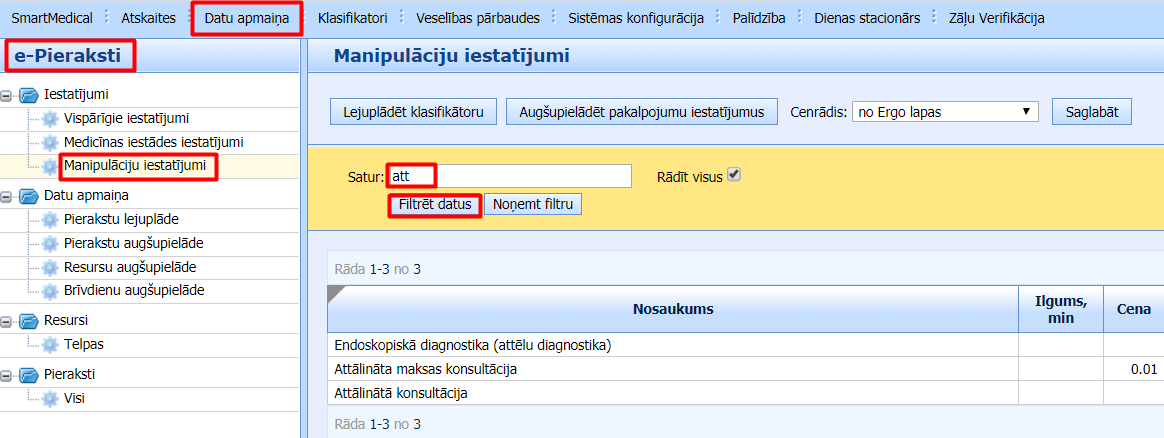1164x438 pixels.
Task: Collapse the Datu apmaiņa tree node
Action: (x=8, y=196)
